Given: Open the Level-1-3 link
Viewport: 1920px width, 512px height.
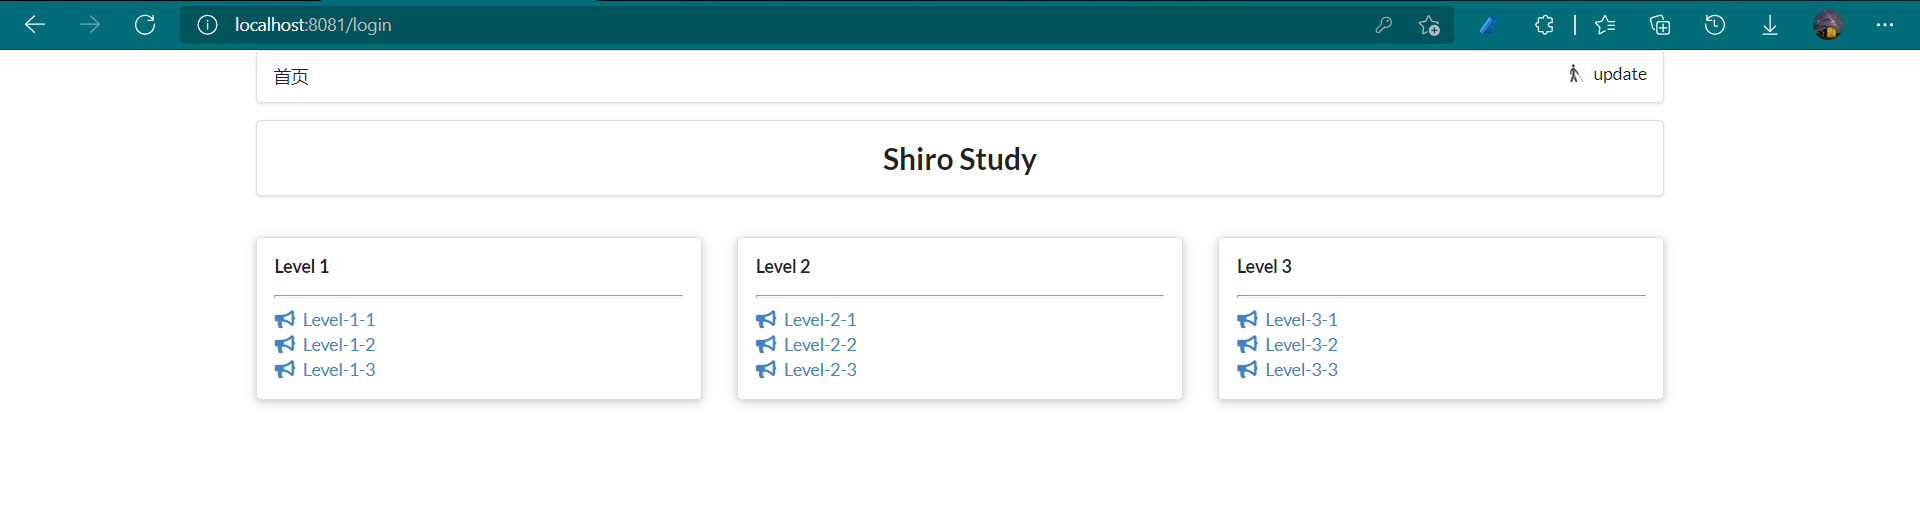Looking at the screenshot, I should (x=339, y=370).
